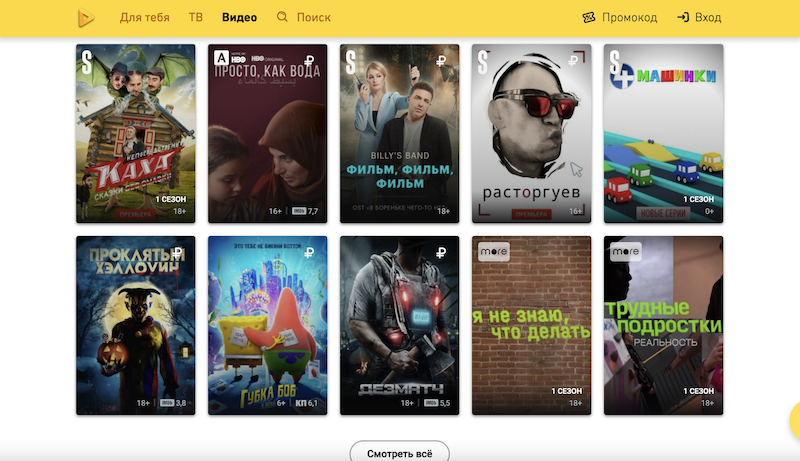The height and width of the screenshot is (461, 800).
Task: Open the расторгуев poster
Action: click(531, 134)
